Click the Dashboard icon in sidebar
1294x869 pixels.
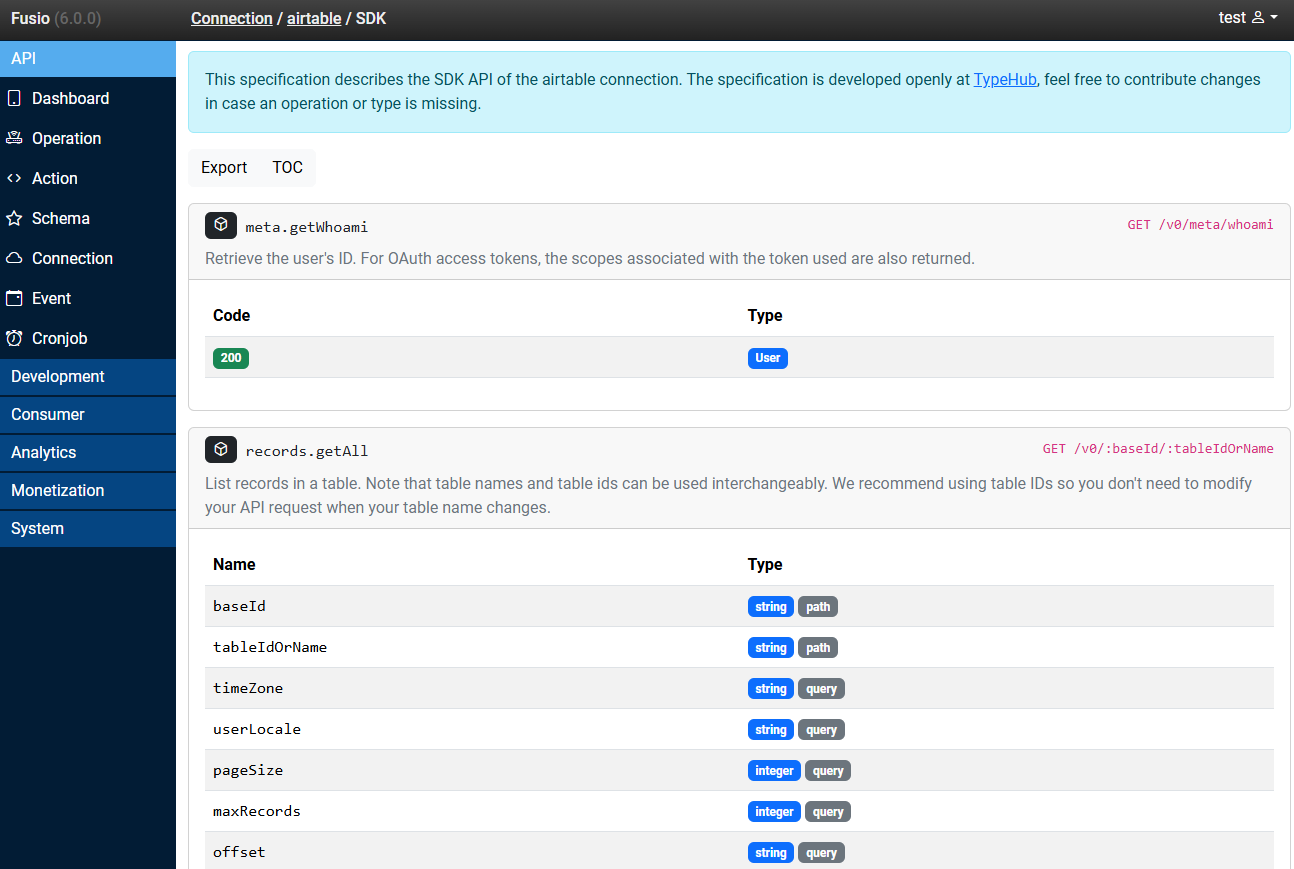14,98
